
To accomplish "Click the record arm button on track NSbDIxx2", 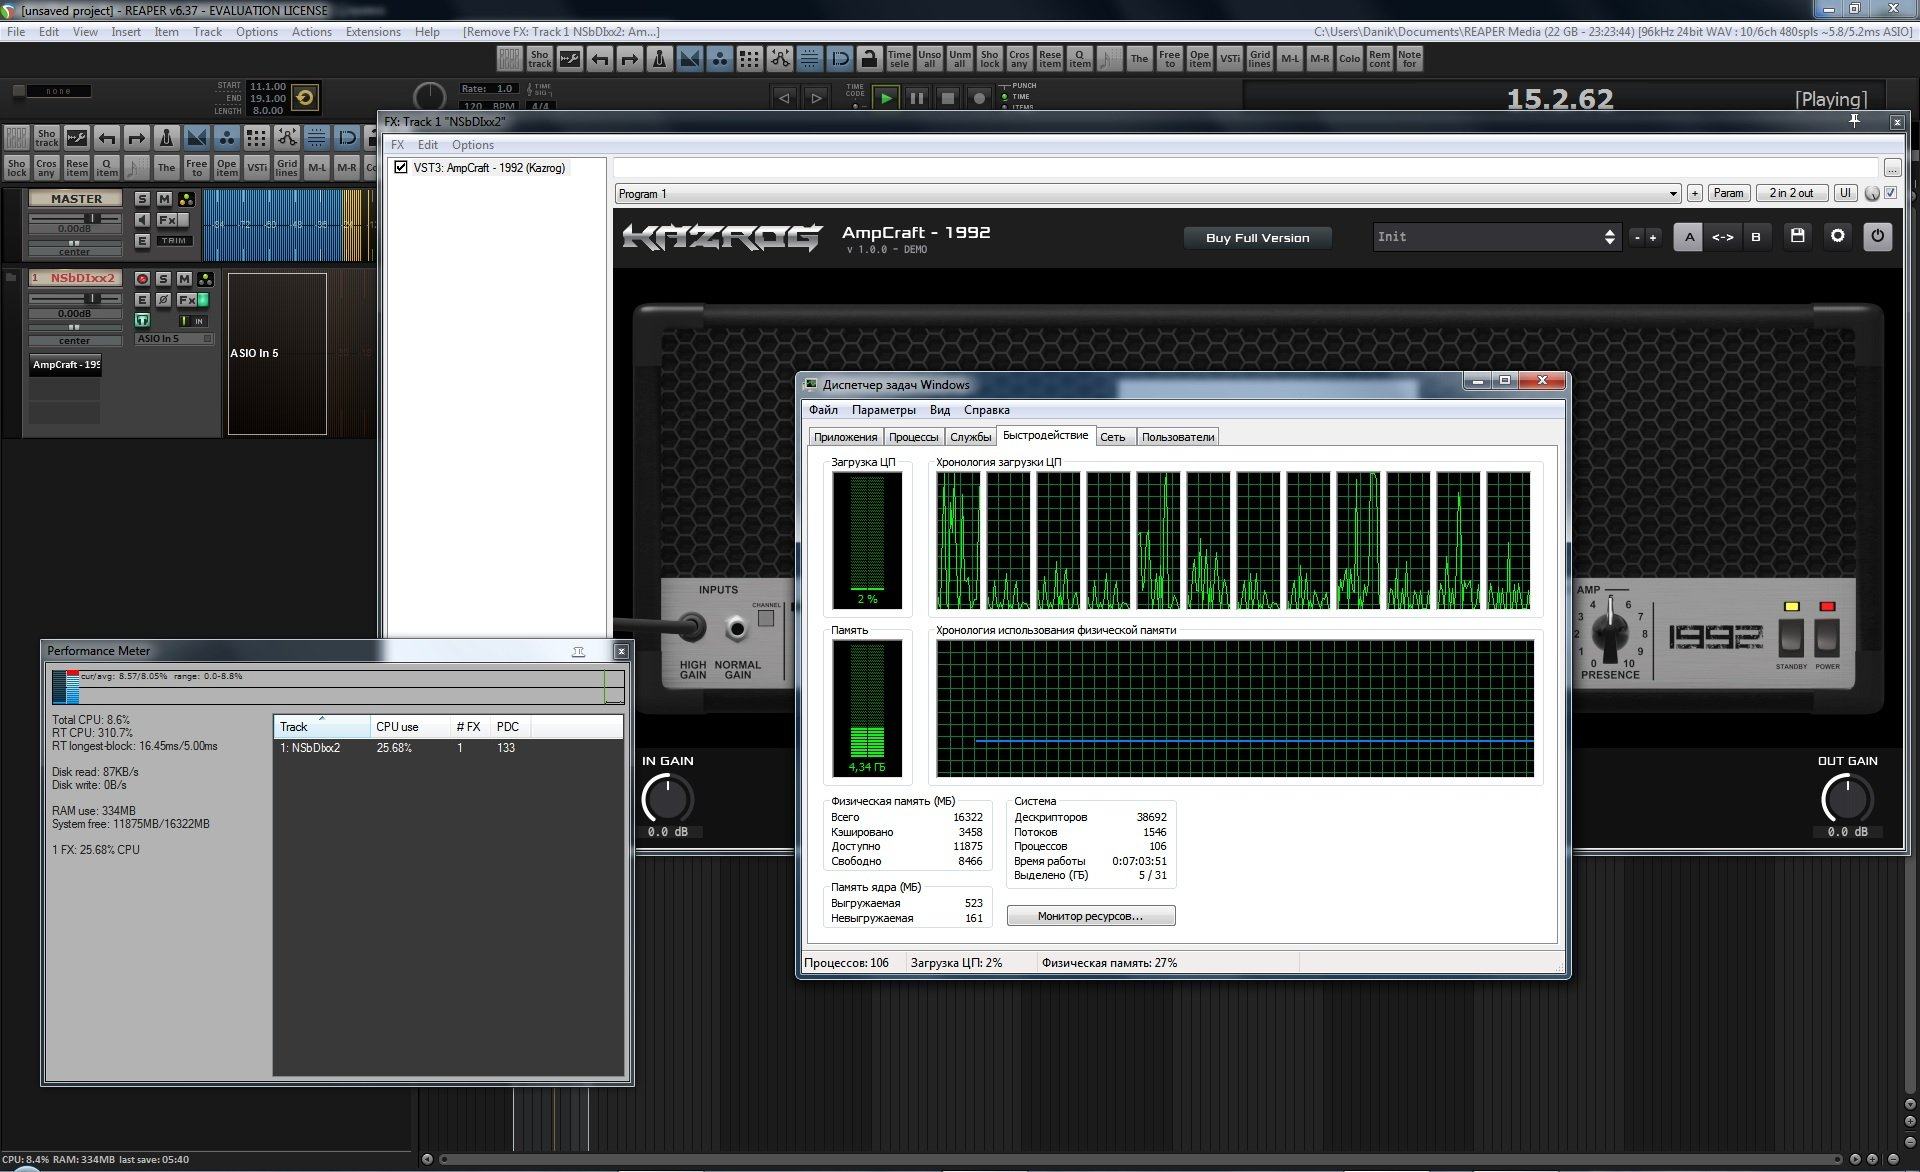I will (x=142, y=279).
